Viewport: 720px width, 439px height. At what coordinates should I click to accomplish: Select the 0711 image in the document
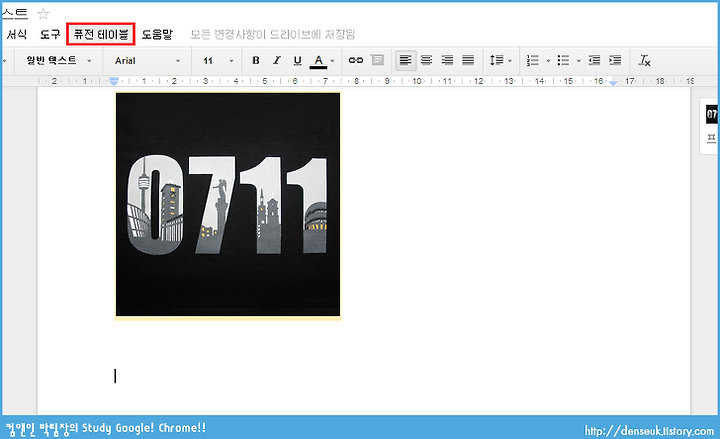(x=228, y=204)
